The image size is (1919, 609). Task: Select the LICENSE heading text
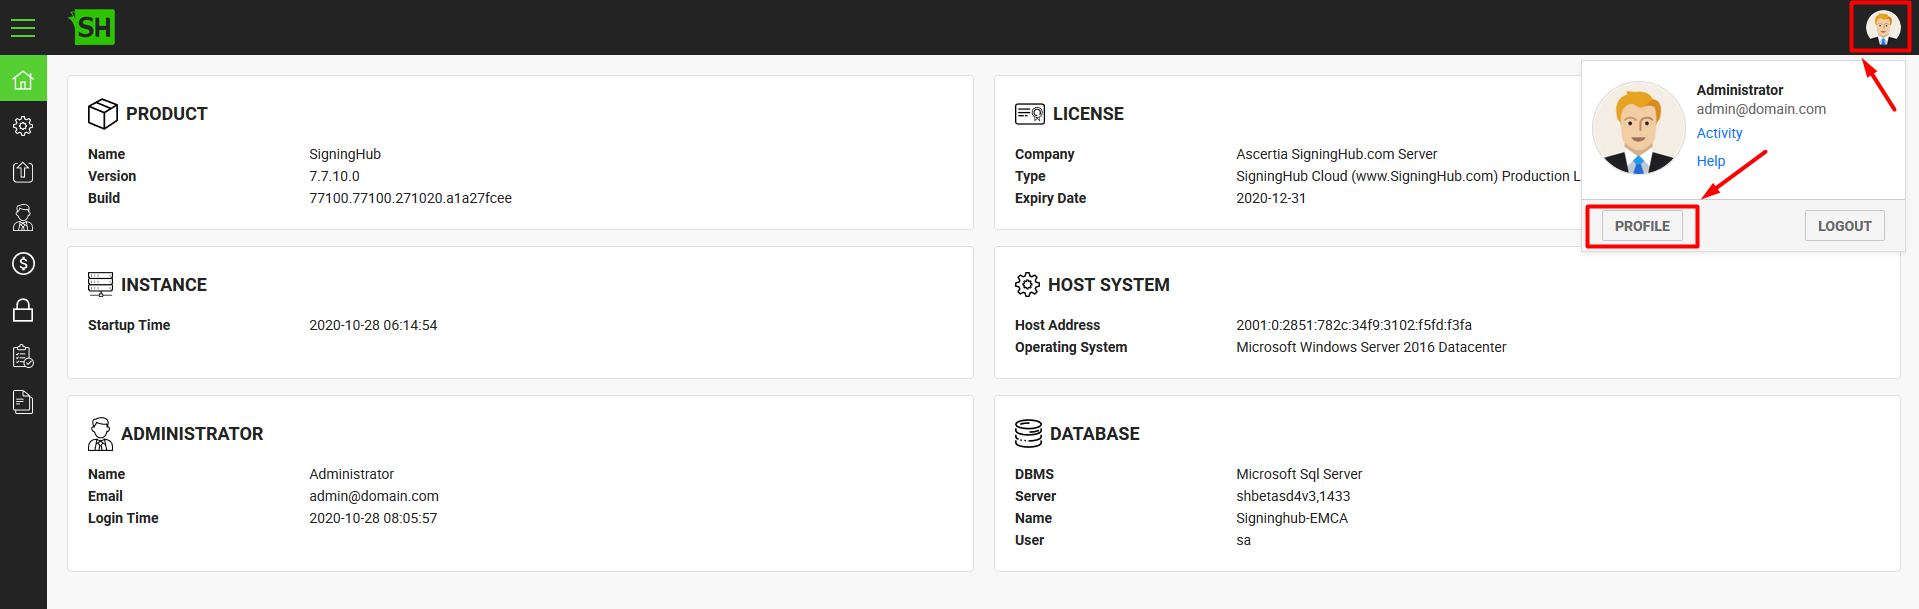pyautogui.click(x=1088, y=114)
